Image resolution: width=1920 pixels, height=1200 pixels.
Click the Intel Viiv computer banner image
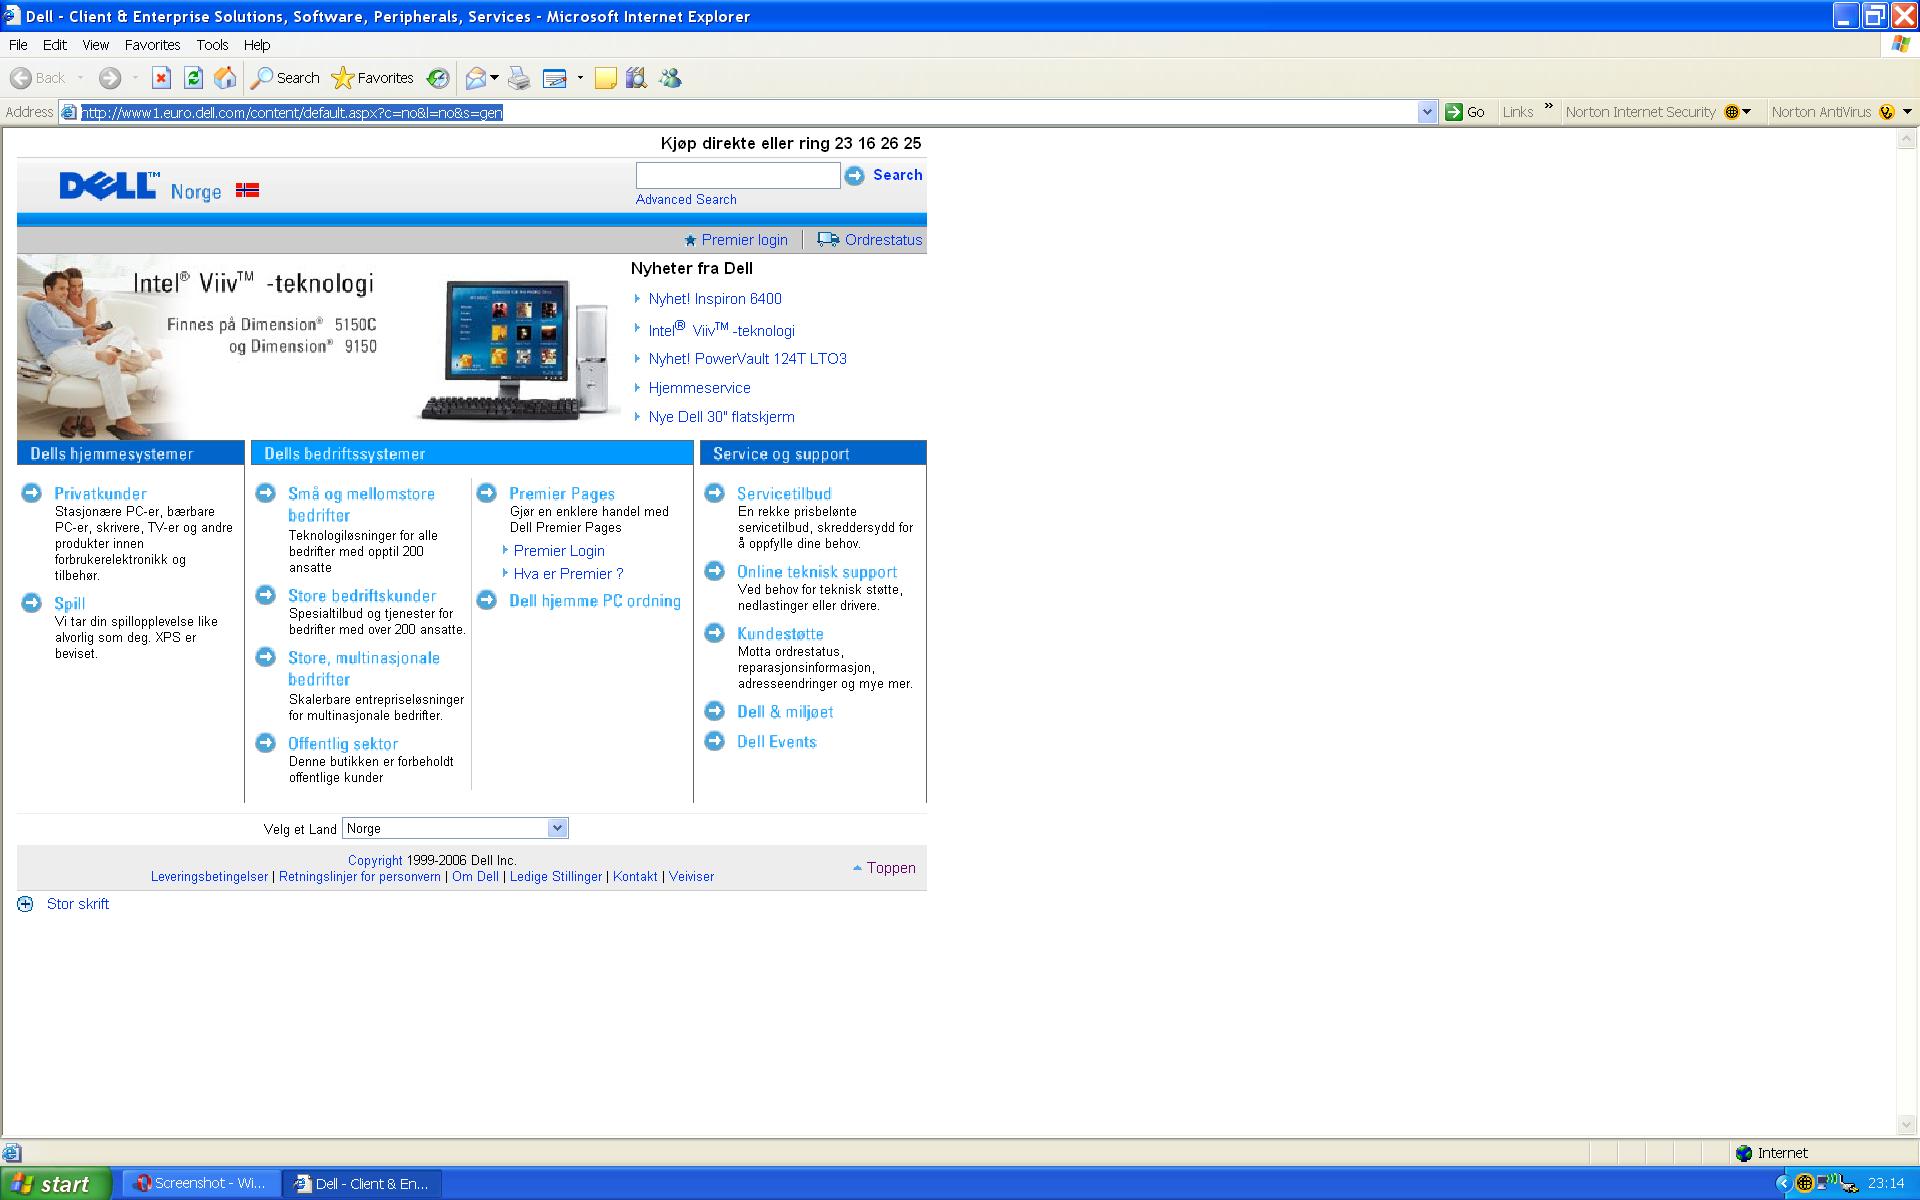(320, 347)
